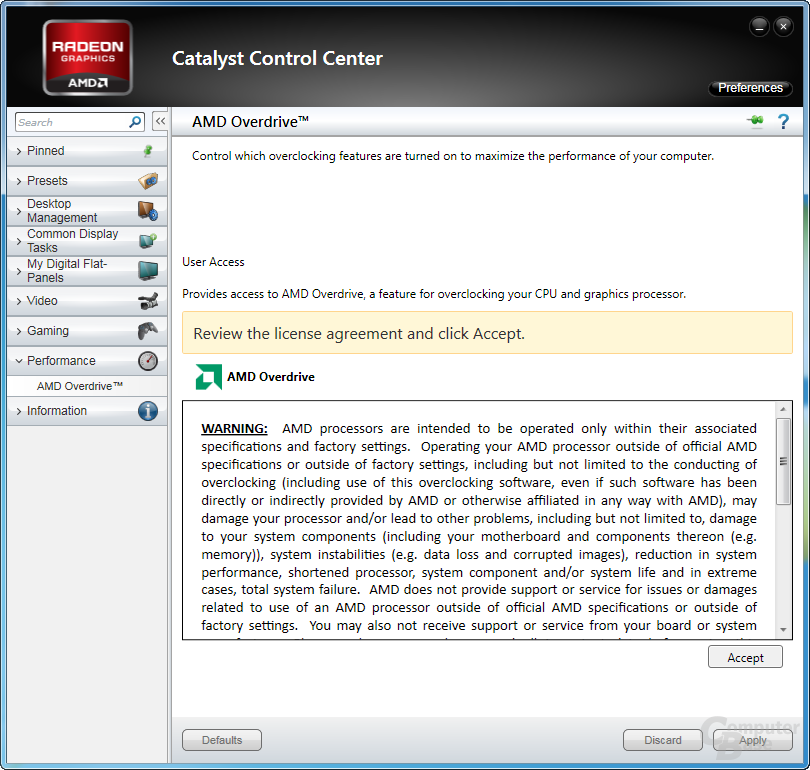Click license scrollbar up arrow
810x770 pixels.
[x=783, y=409]
